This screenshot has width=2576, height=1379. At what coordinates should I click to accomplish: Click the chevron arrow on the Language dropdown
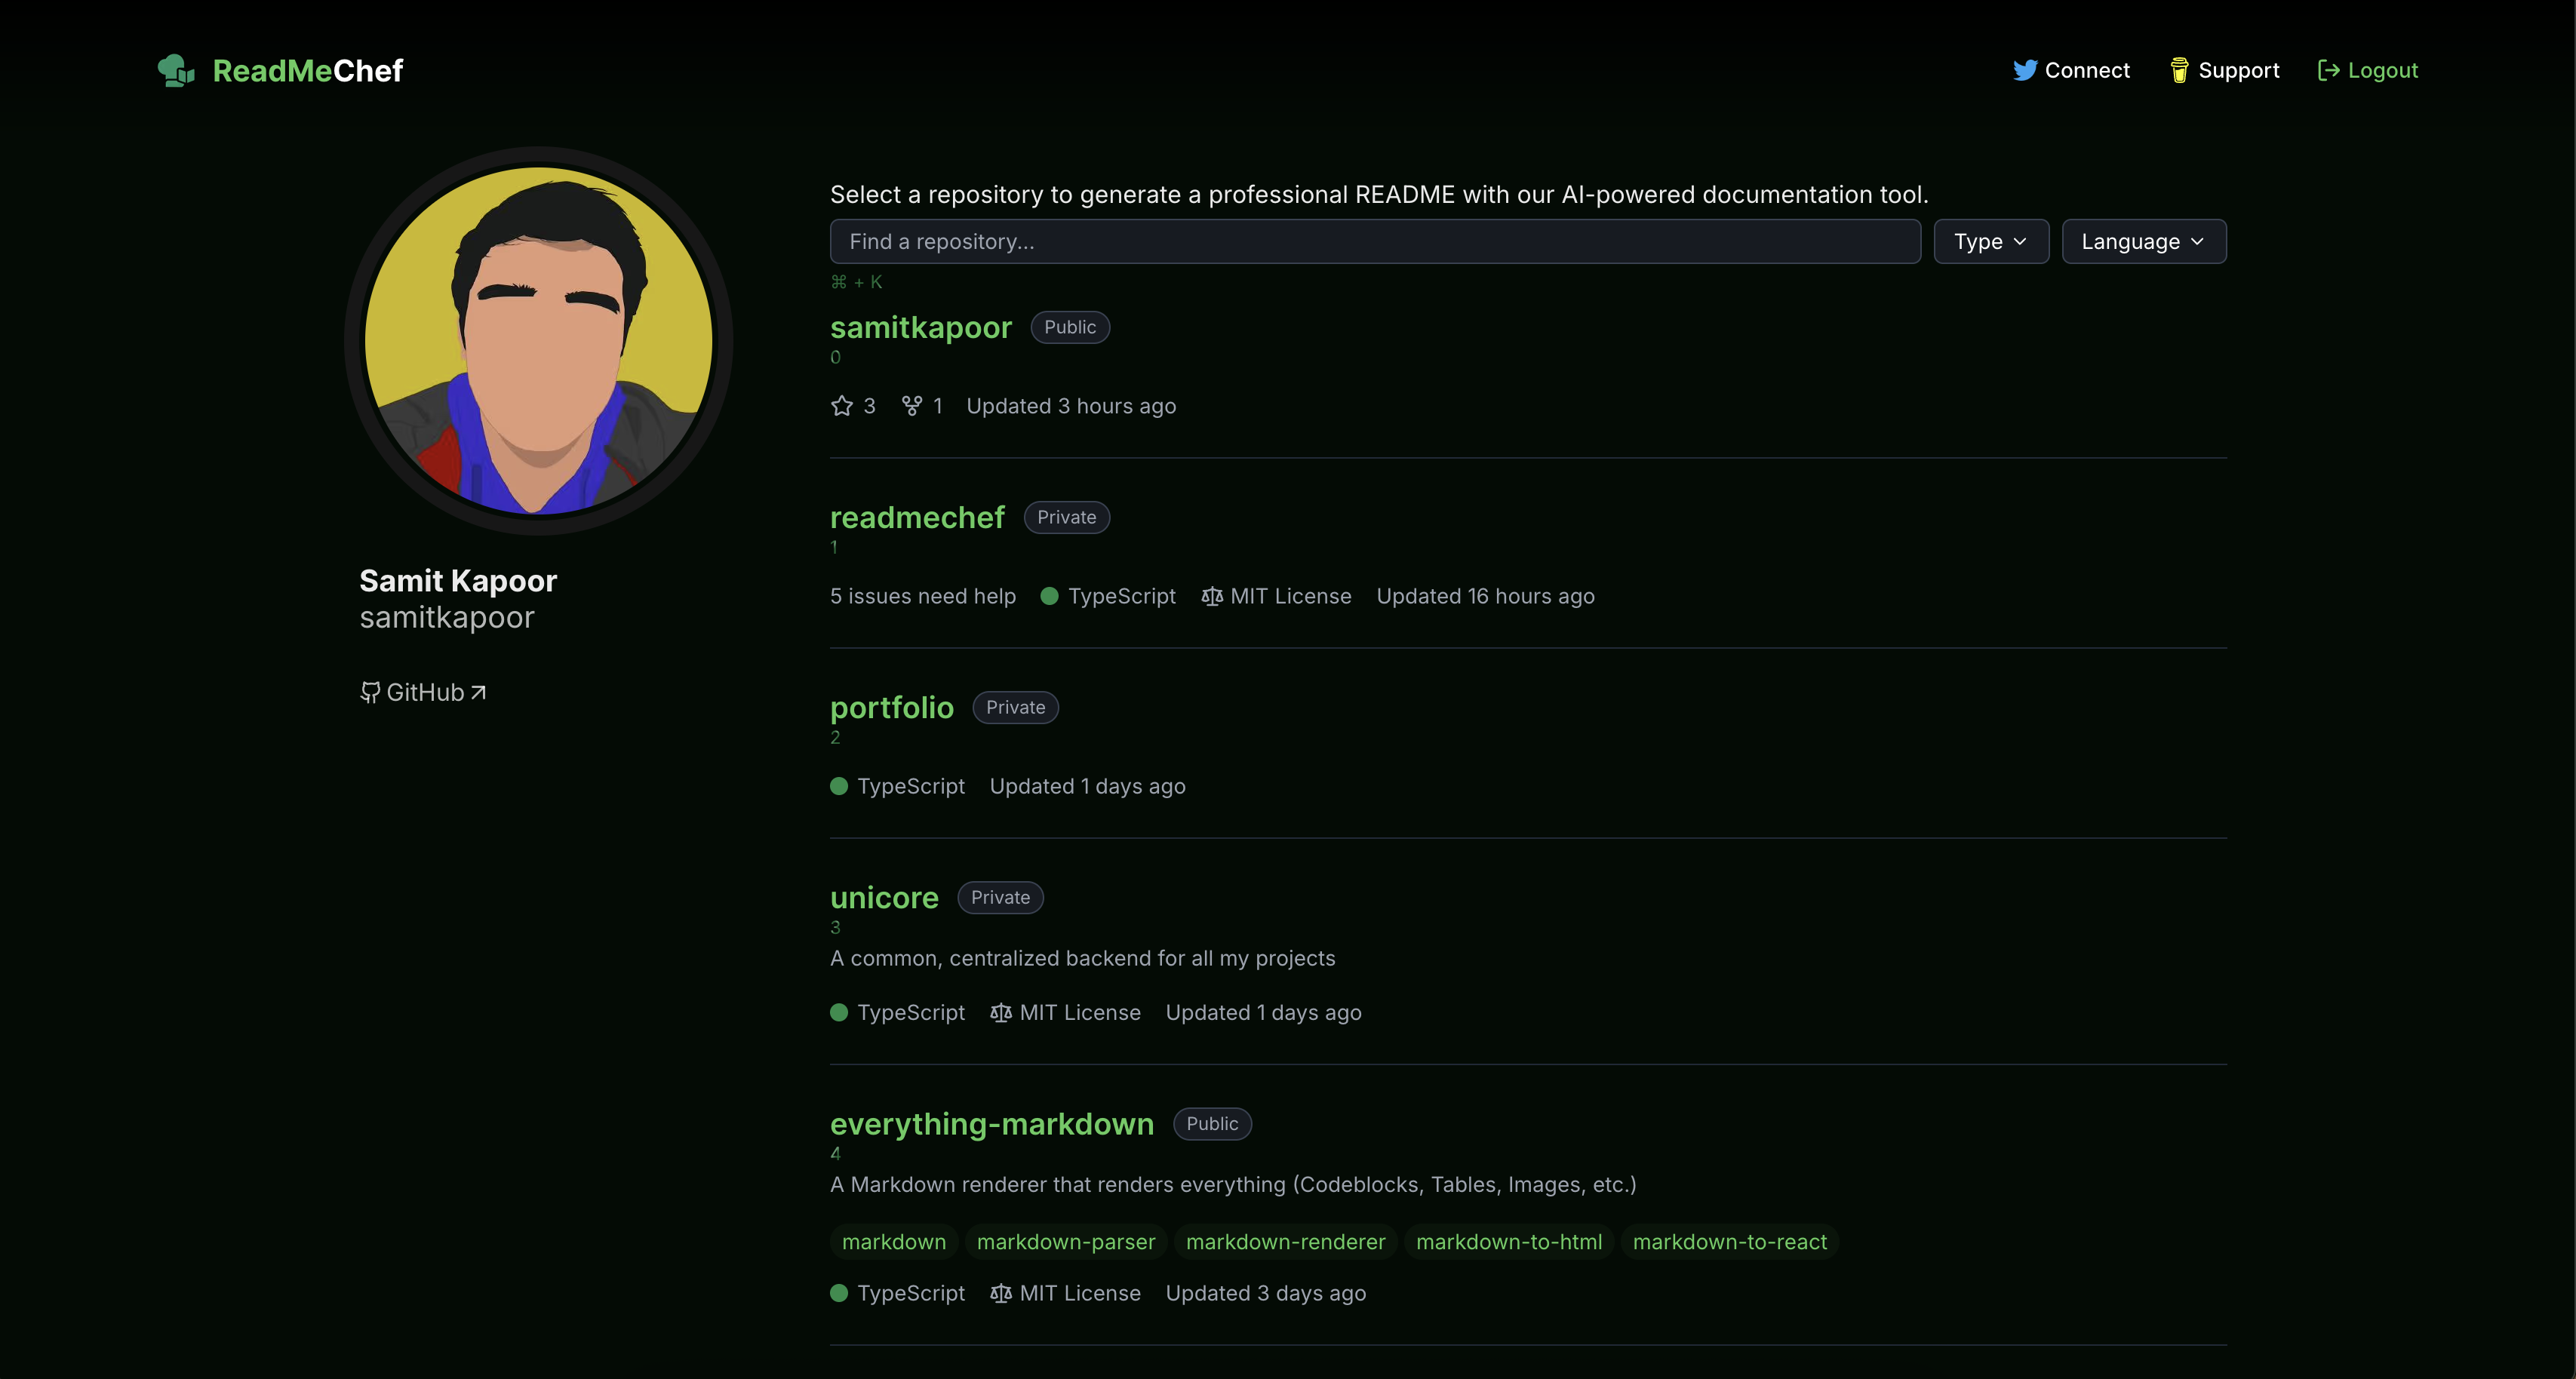click(x=2197, y=242)
